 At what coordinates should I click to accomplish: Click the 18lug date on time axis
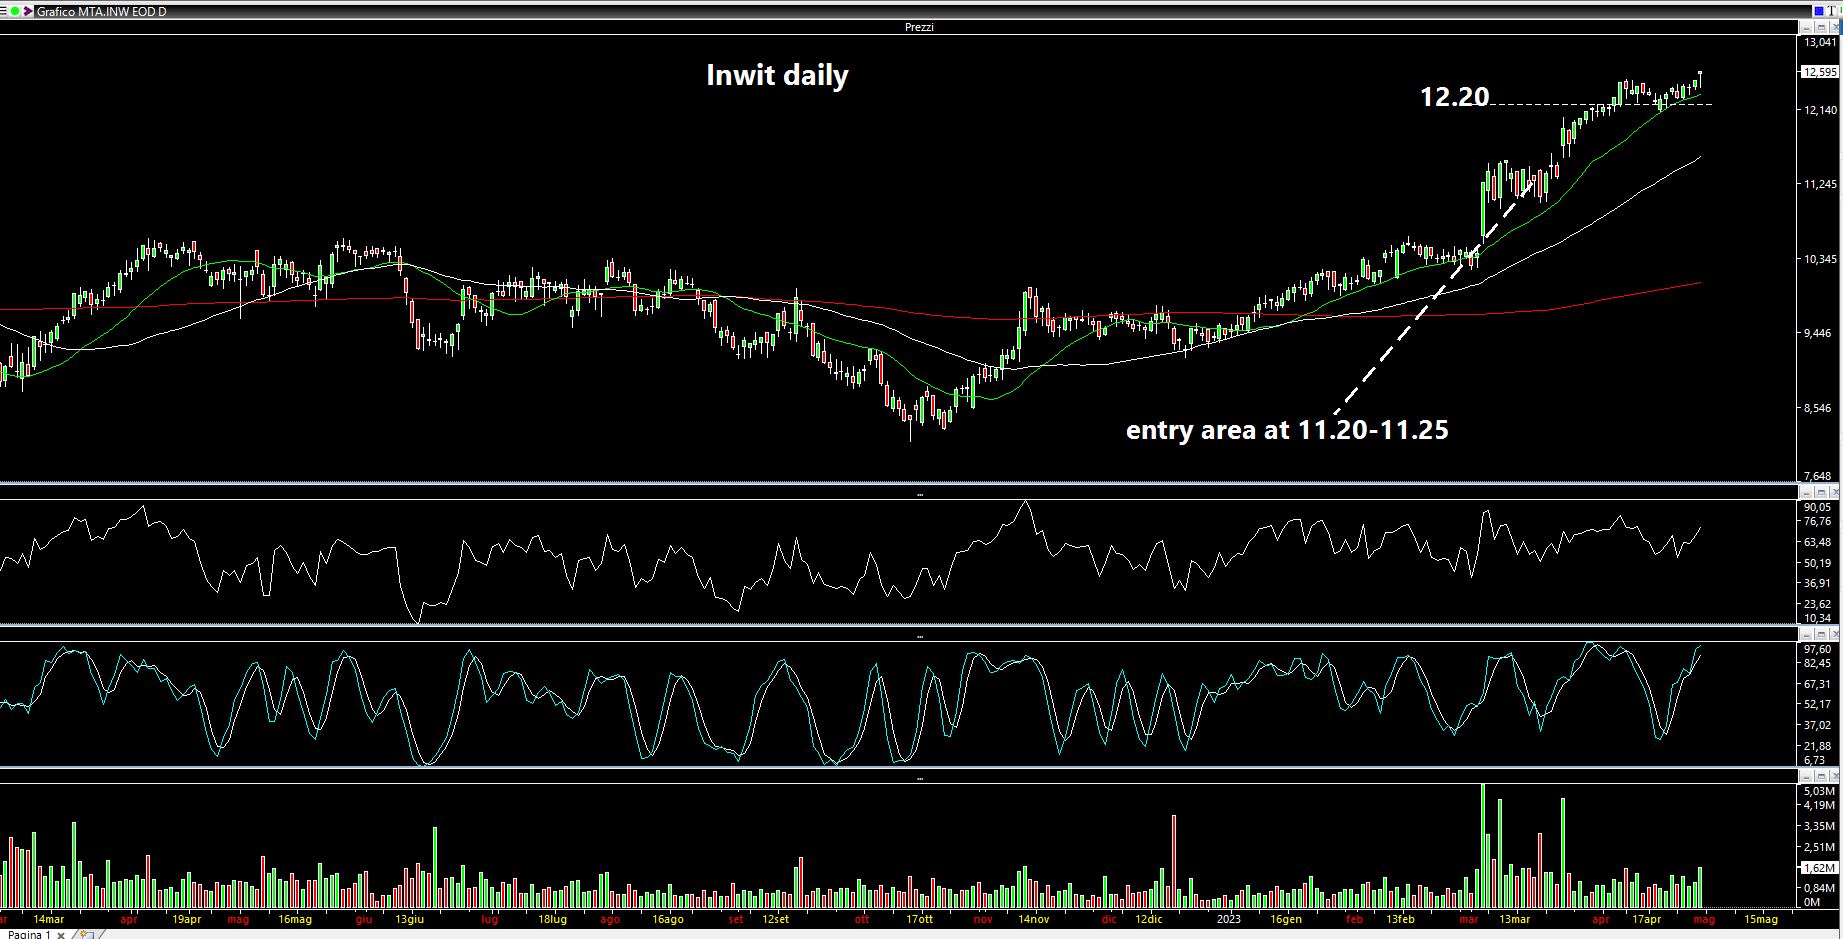tap(552, 919)
